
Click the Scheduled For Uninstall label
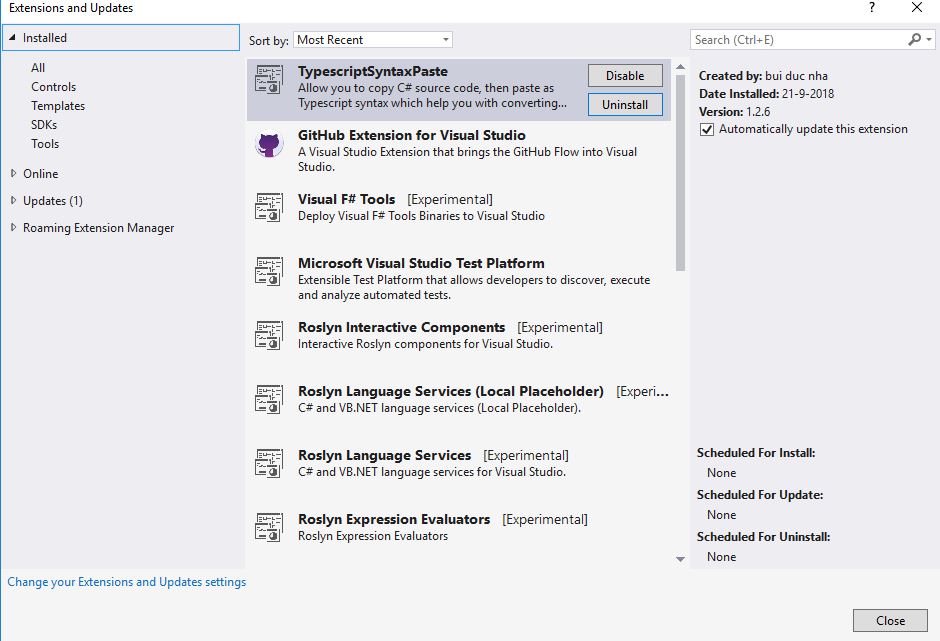763,537
